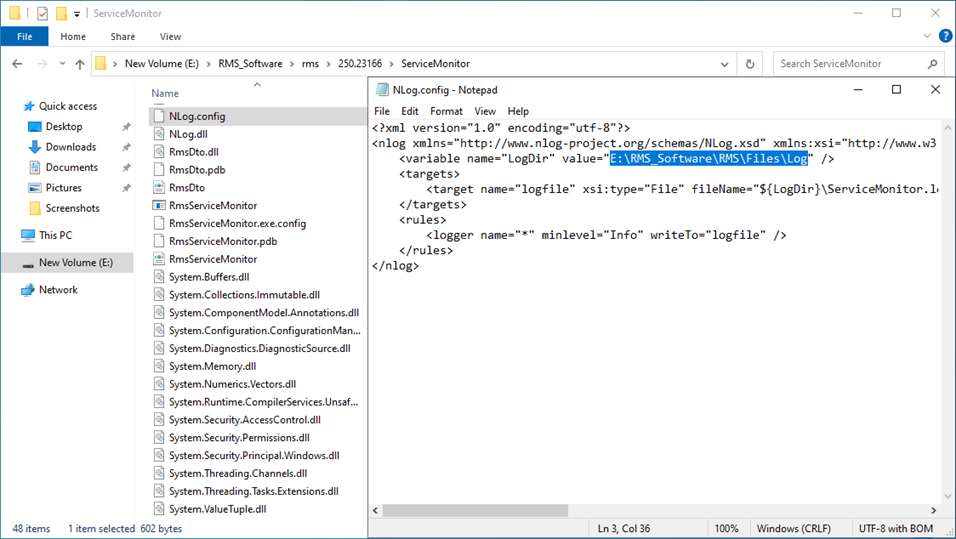Click New folder quick access icon

pos(61,13)
